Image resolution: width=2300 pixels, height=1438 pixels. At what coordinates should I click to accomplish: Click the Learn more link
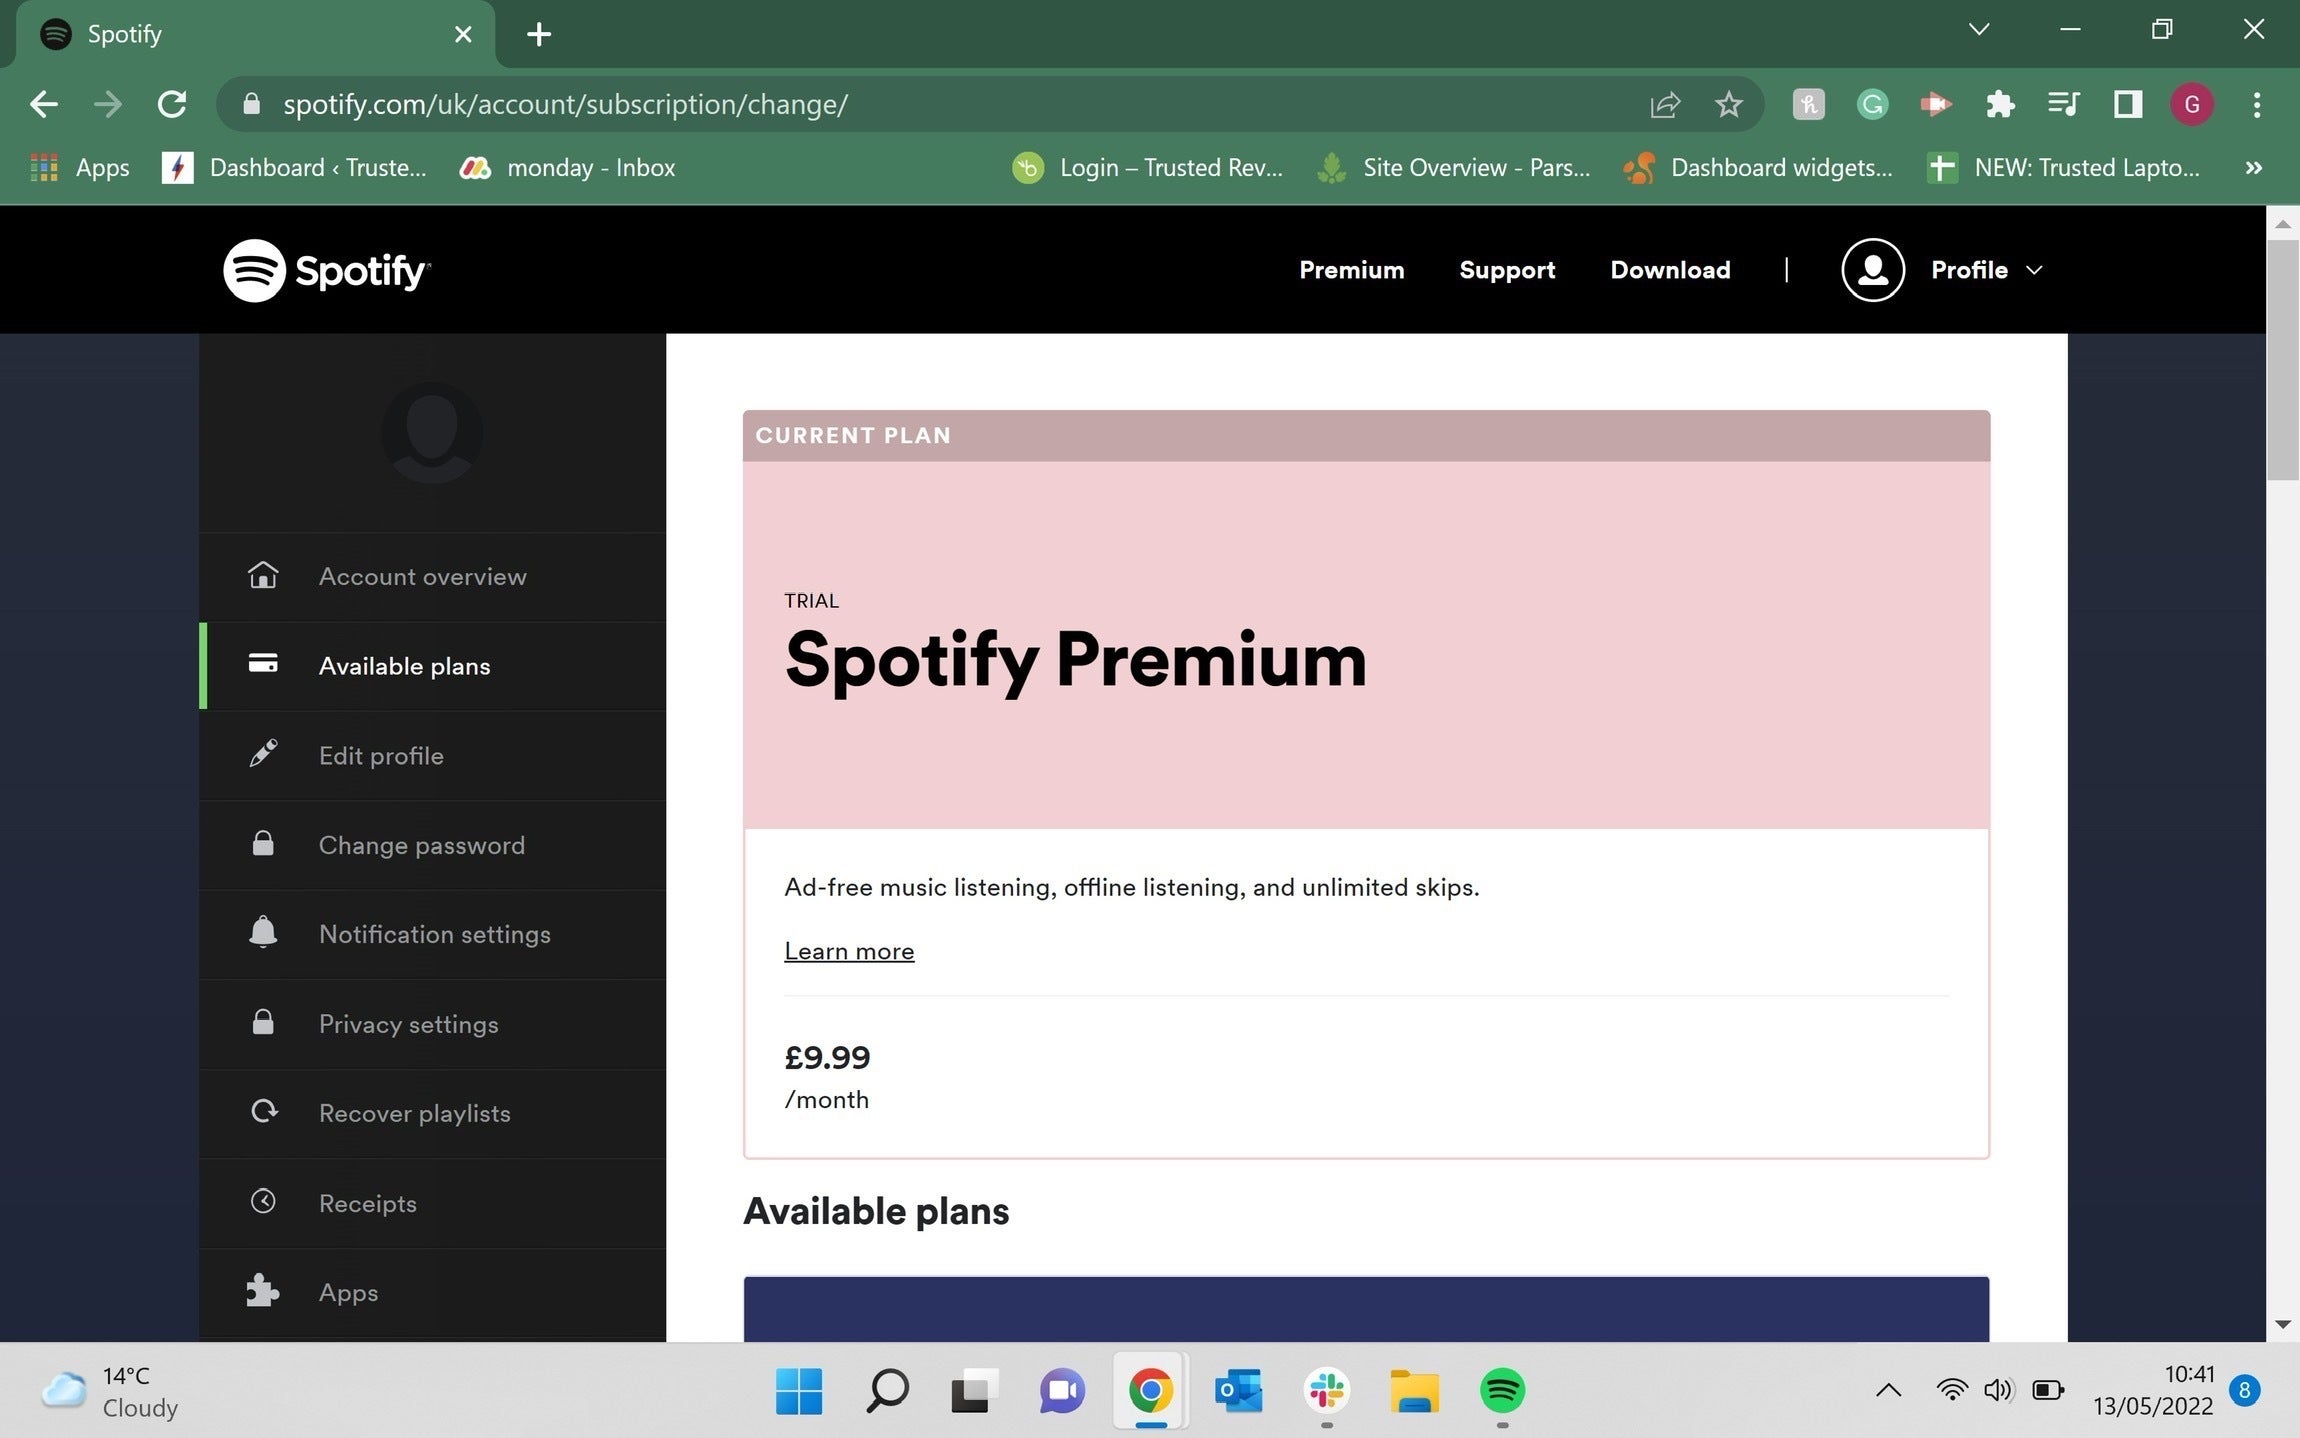pyautogui.click(x=849, y=951)
